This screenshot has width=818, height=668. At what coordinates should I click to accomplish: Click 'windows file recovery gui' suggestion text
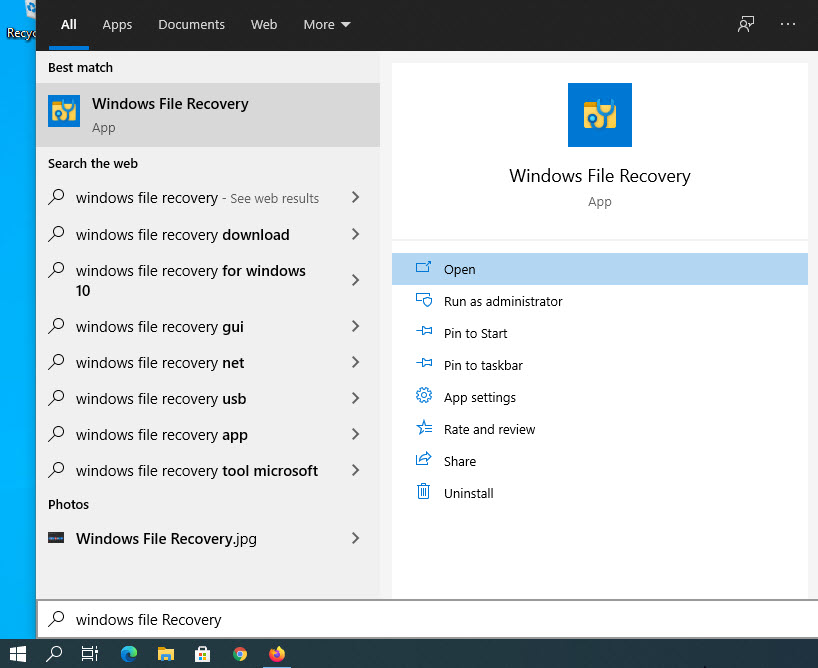click(x=160, y=327)
